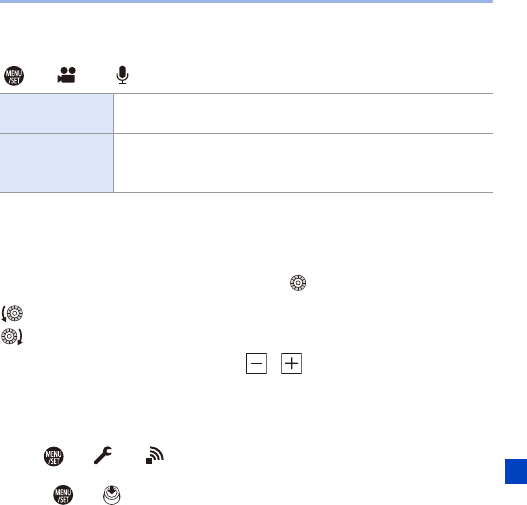The image size is (527, 505).
Task: Click the first row's white description cell
Action: 303,114
